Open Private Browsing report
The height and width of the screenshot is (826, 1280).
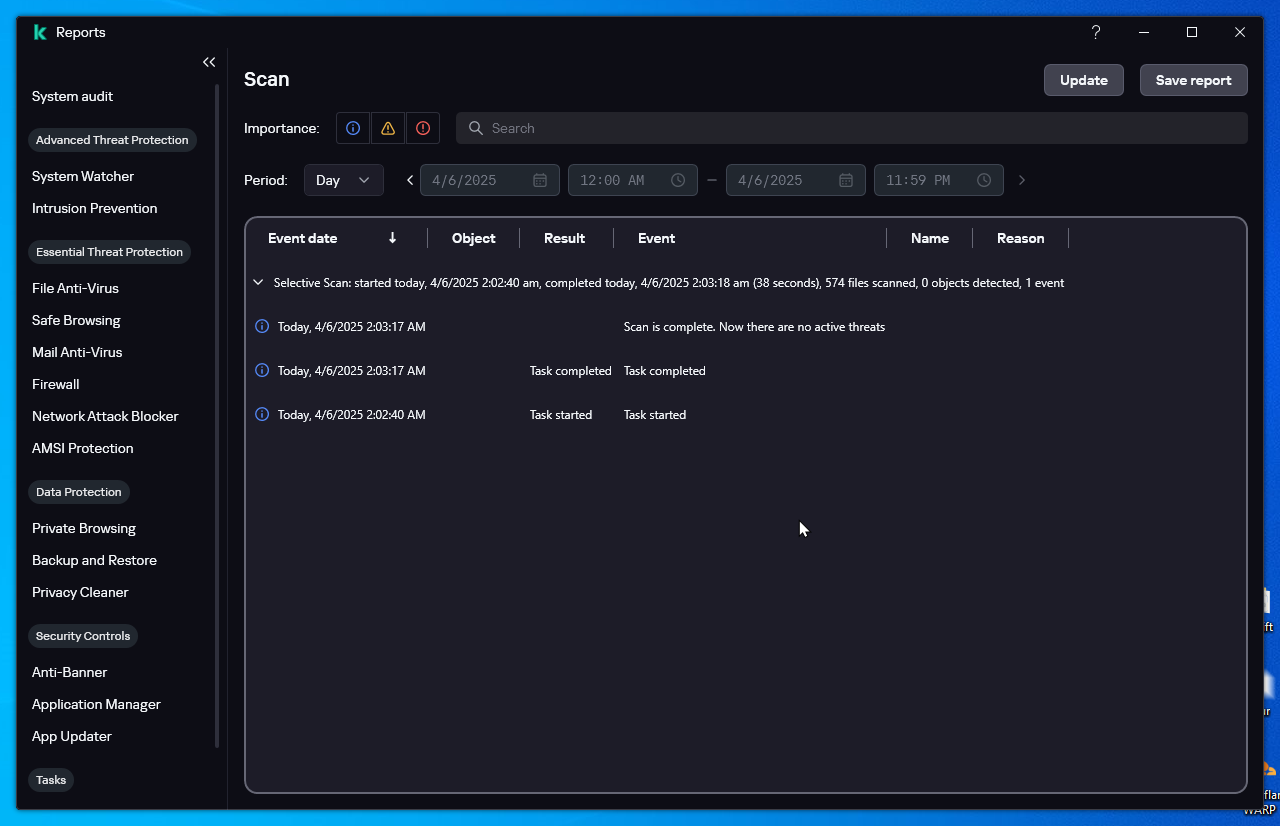[84, 528]
